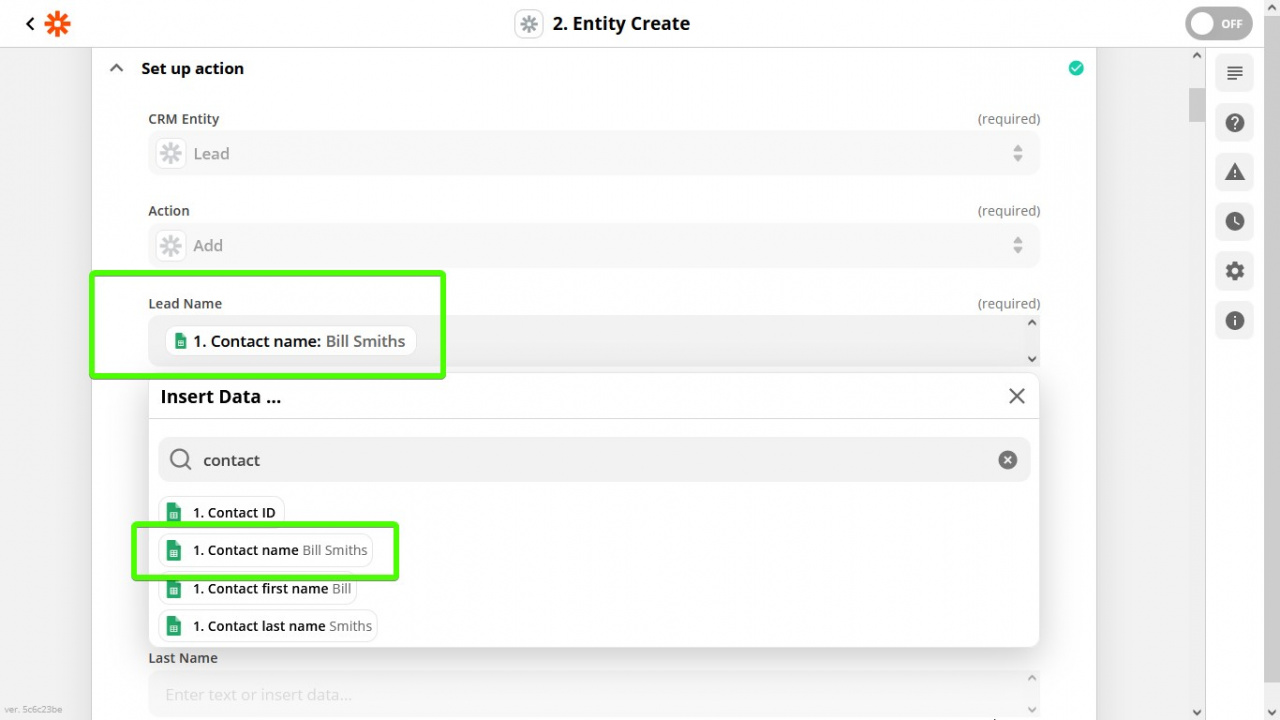Viewport: 1280px width, 720px height.
Task: Open the info icon in sidebar
Action: [1235, 321]
